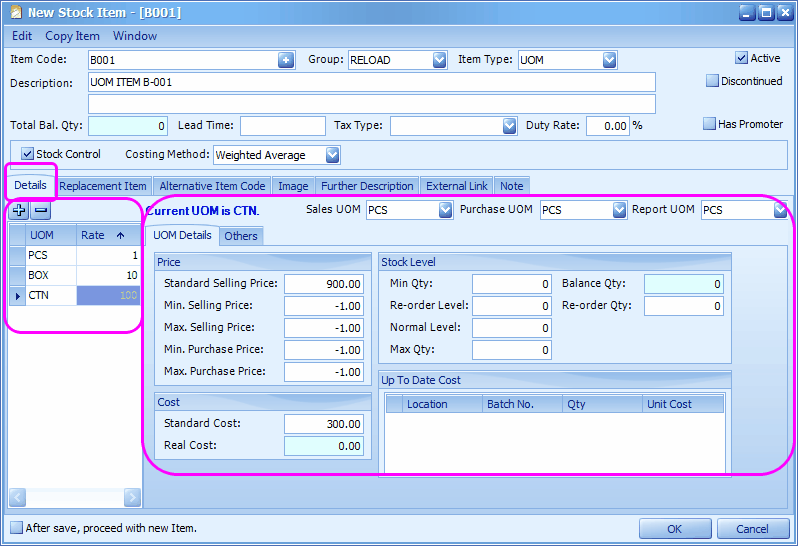Click the OK button
The image size is (798, 546).
click(x=675, y=529)
